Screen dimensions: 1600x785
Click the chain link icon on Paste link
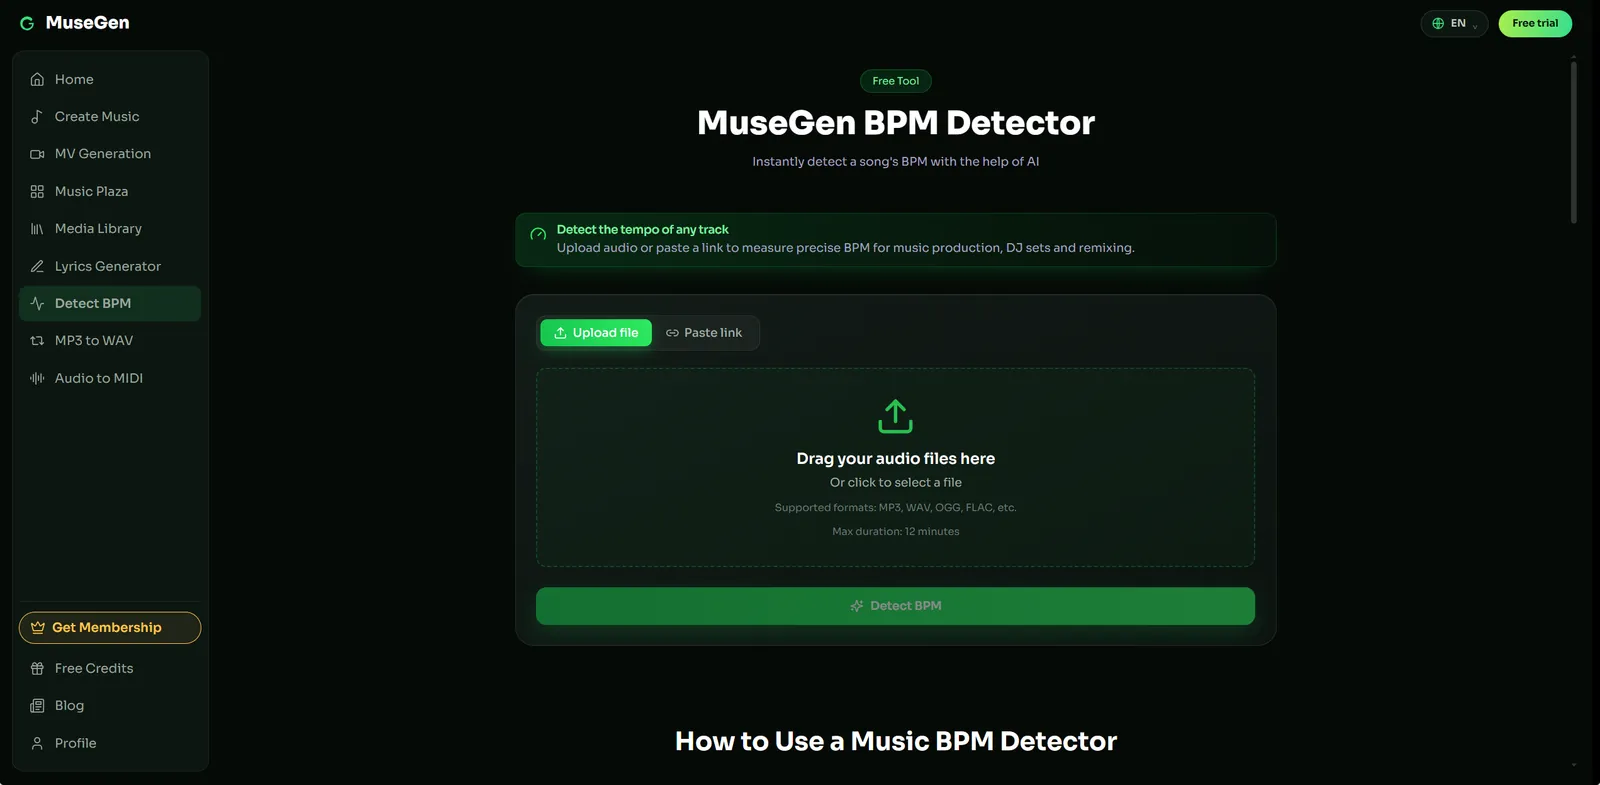672,333
